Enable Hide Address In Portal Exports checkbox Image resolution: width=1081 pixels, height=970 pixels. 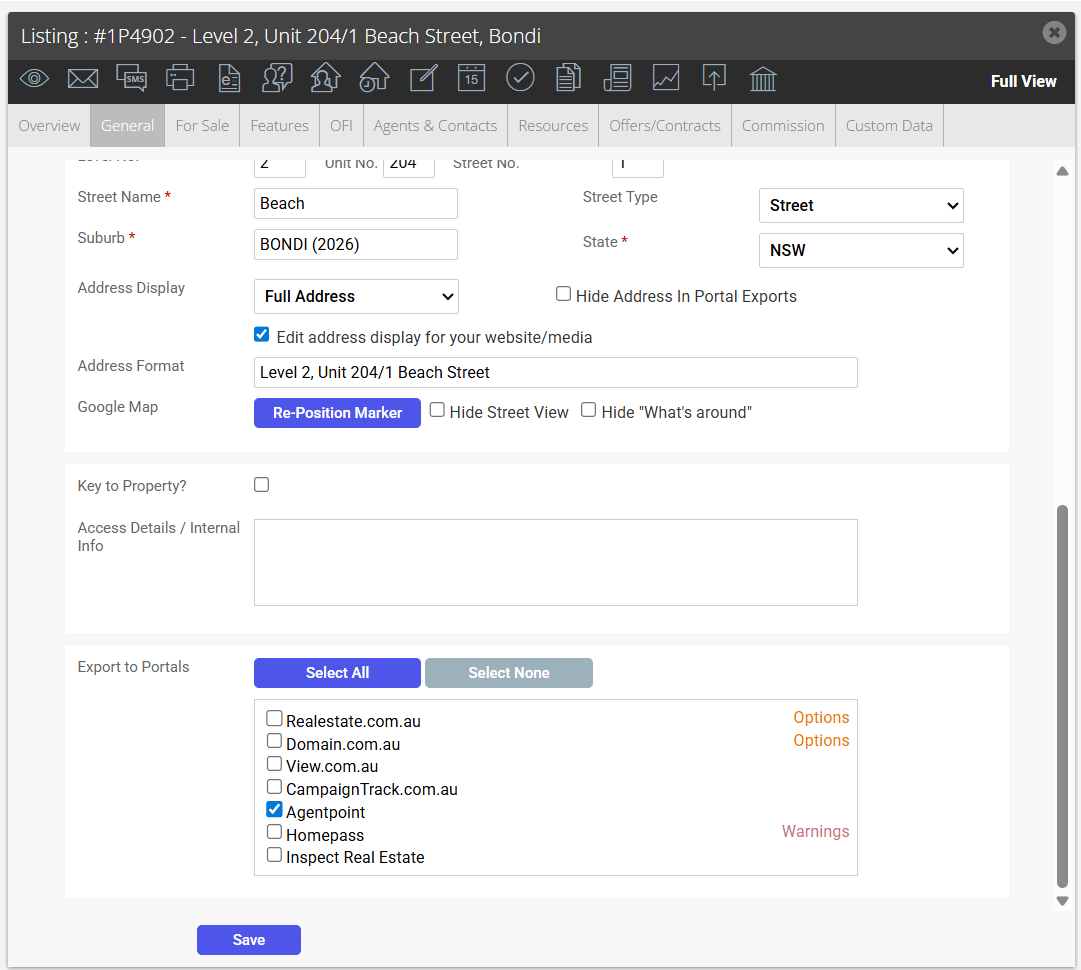click(x=563, y=294)
